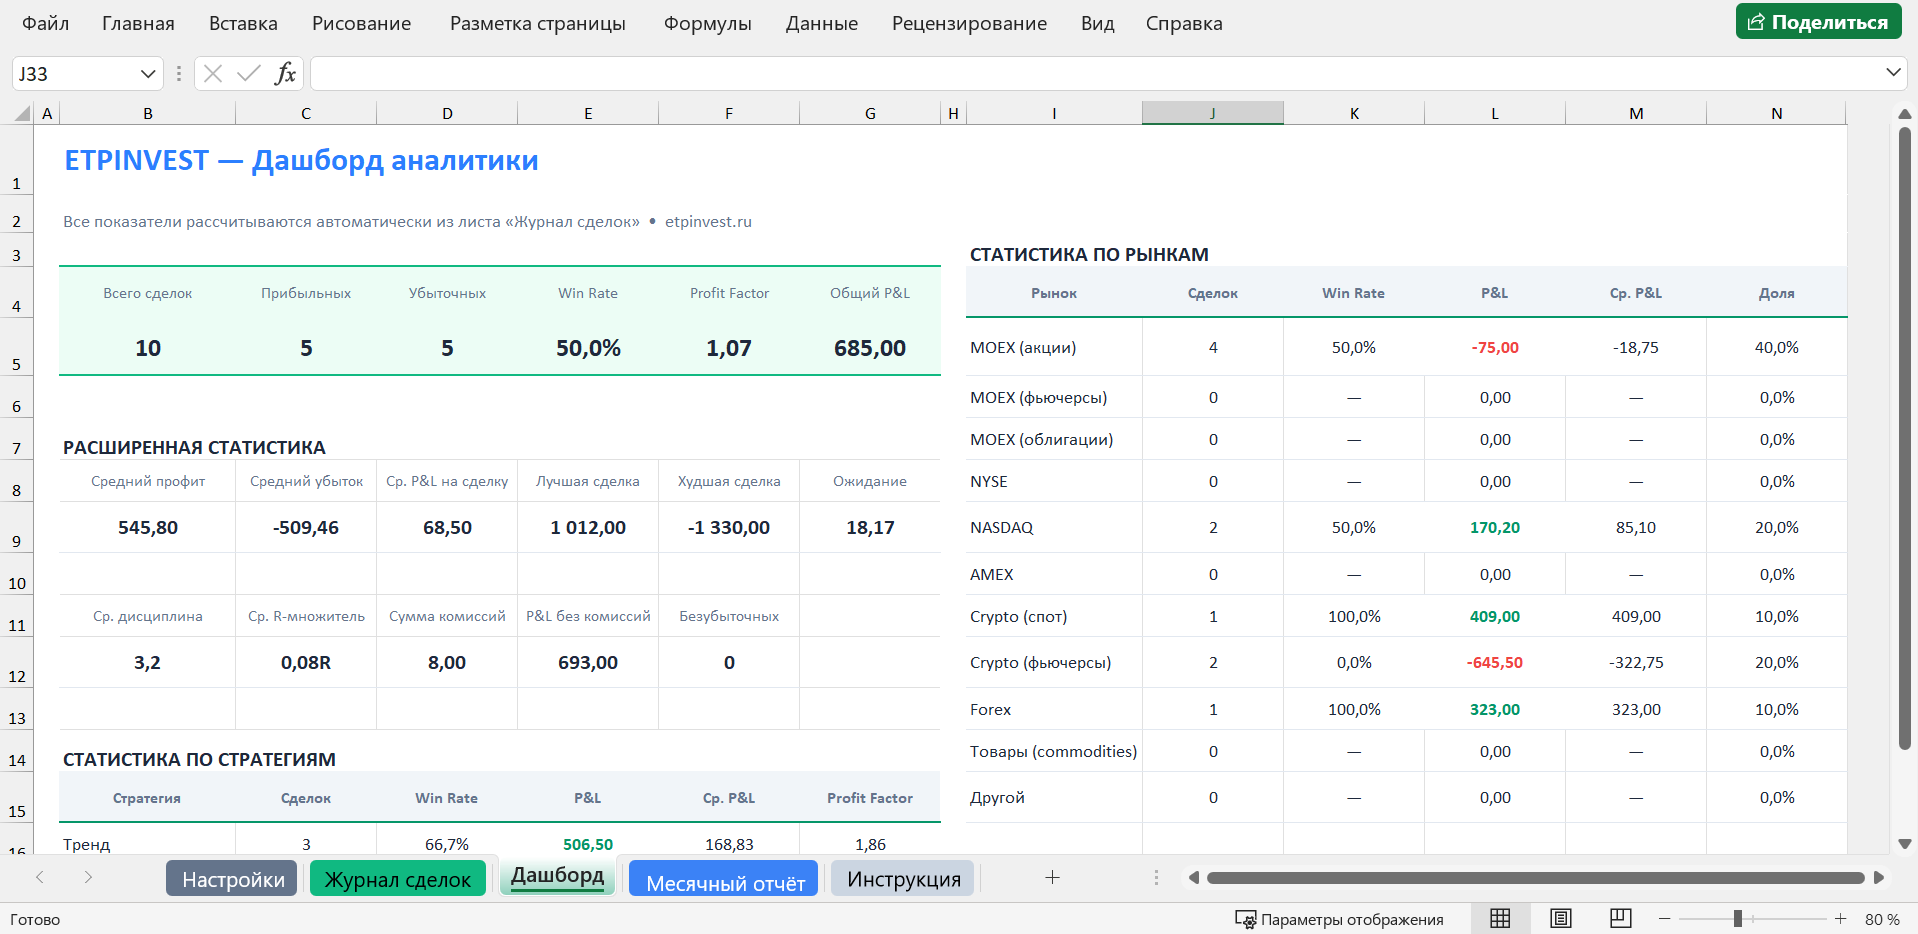This screenshot has width=1918, height=934.
Task: Open the Вид ribbon tab
Action: click(1097, 23)
